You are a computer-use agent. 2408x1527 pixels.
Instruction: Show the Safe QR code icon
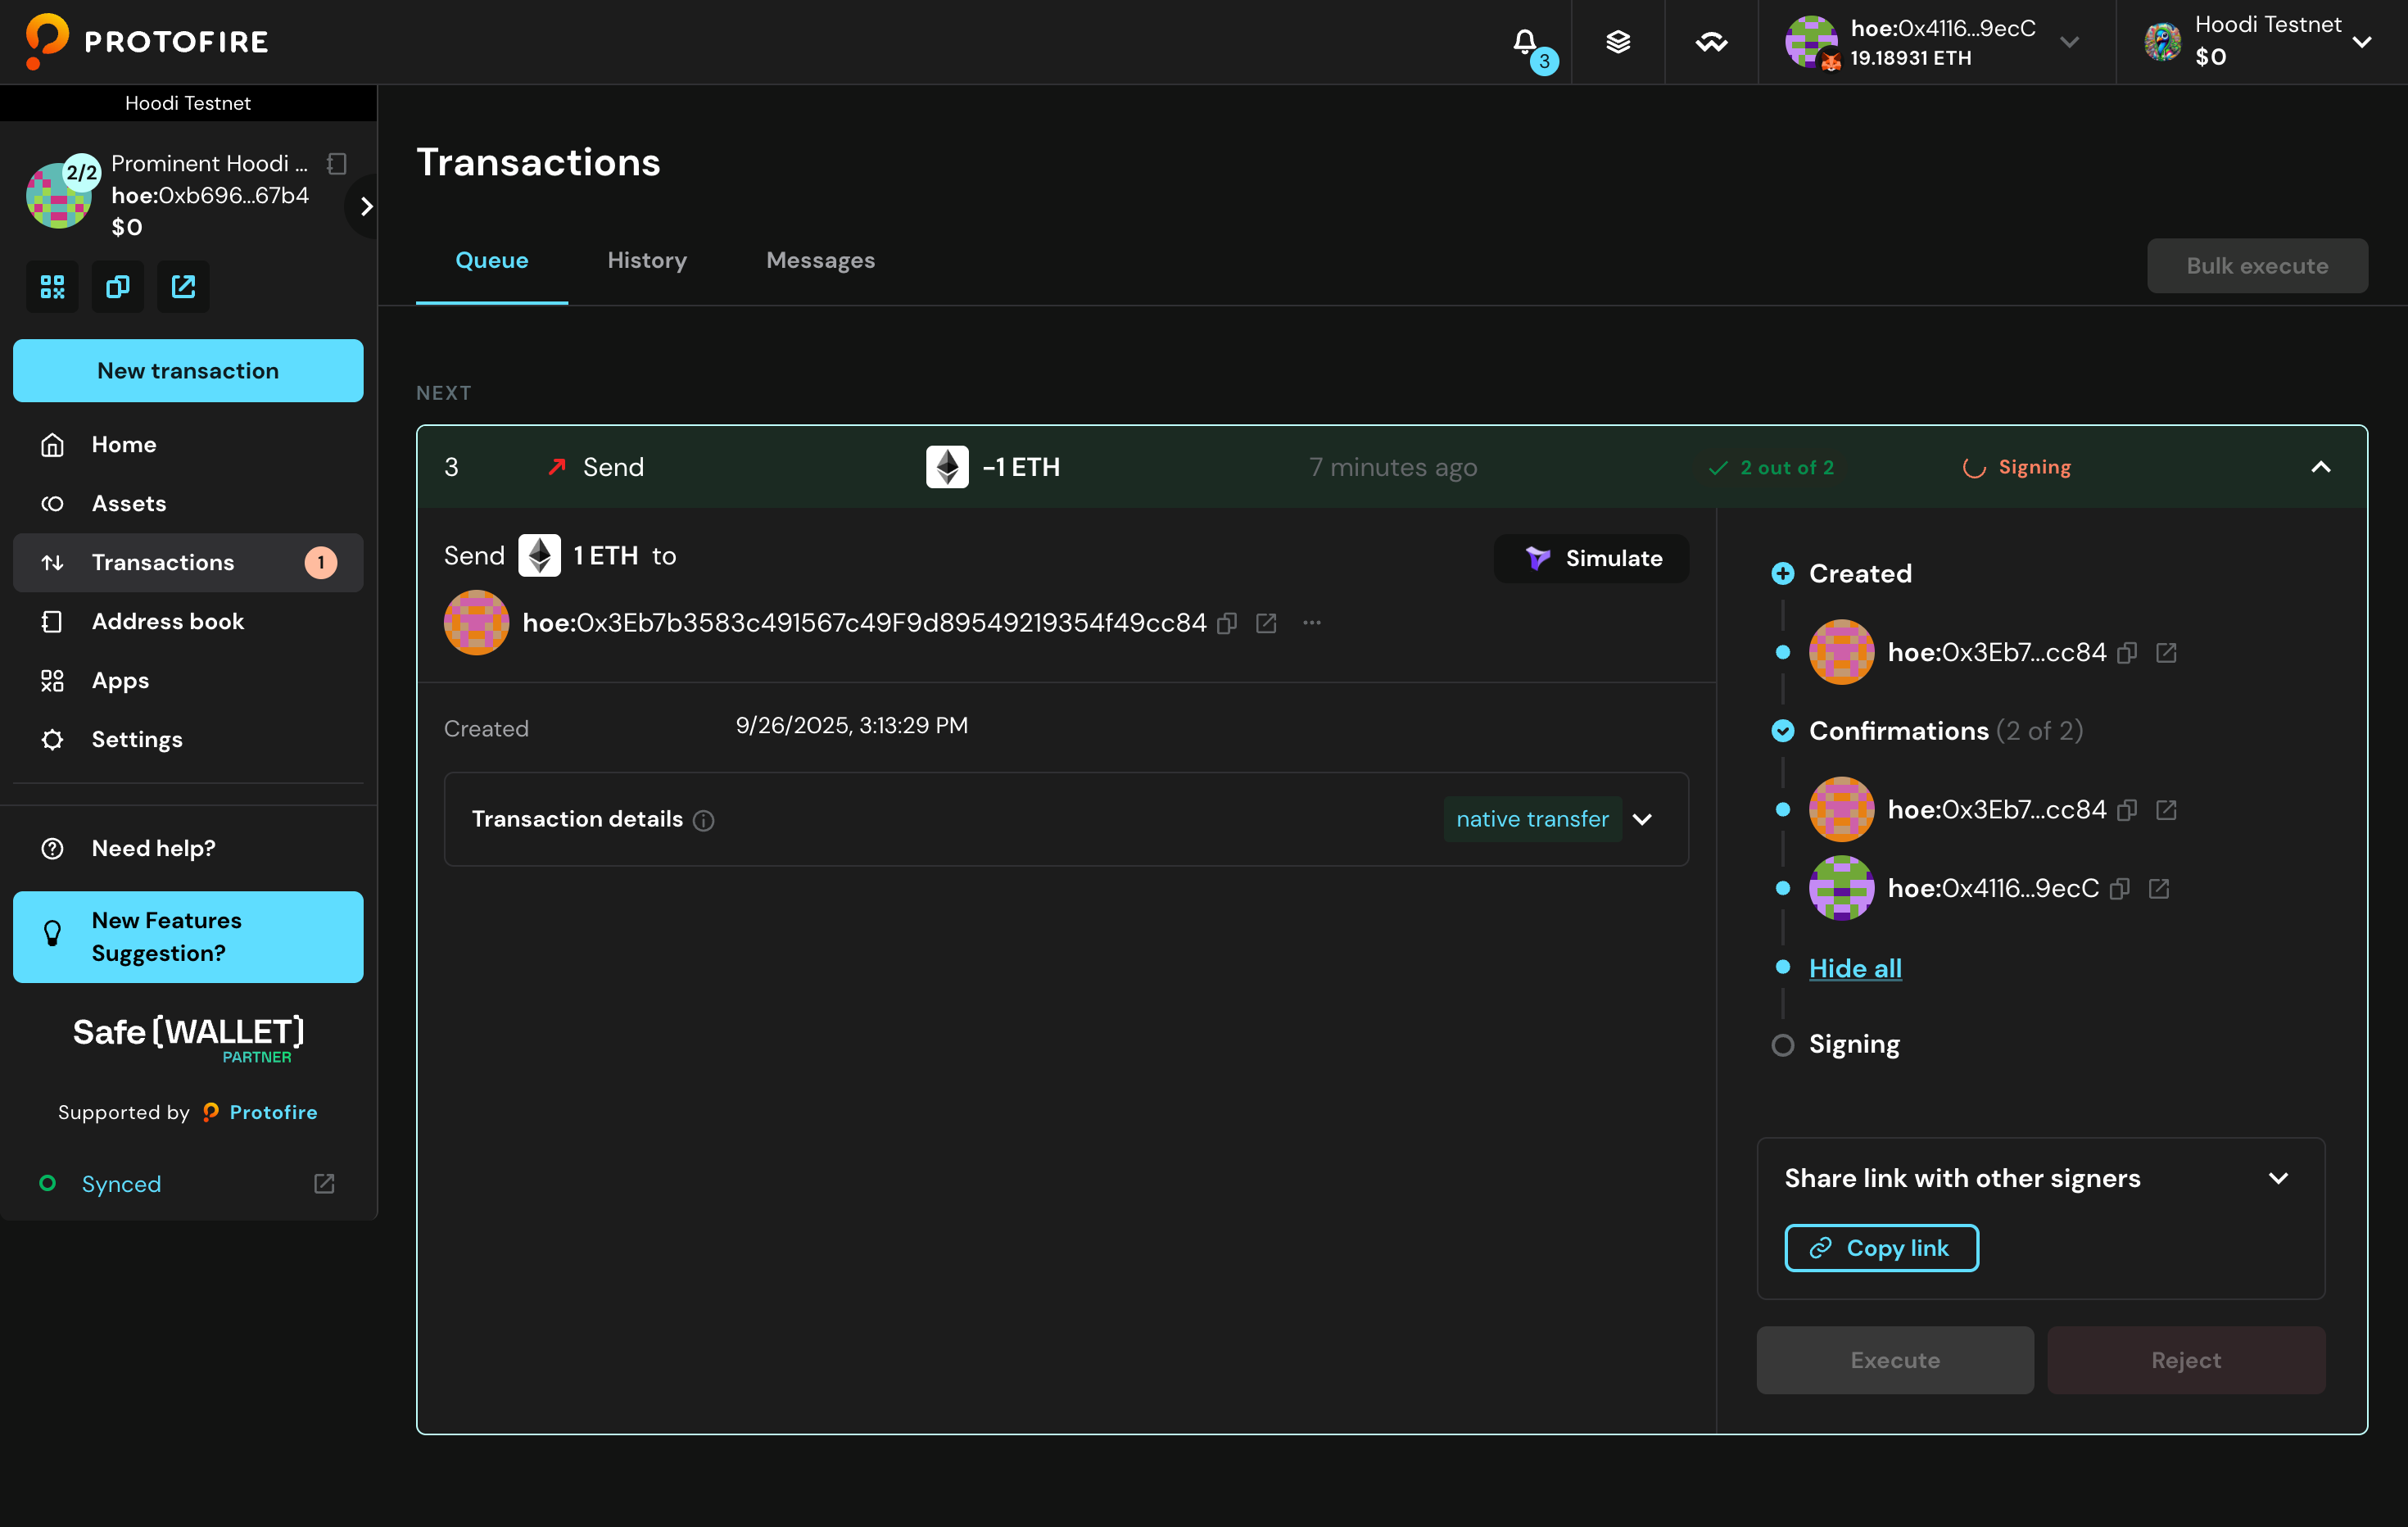click(52, 287)
